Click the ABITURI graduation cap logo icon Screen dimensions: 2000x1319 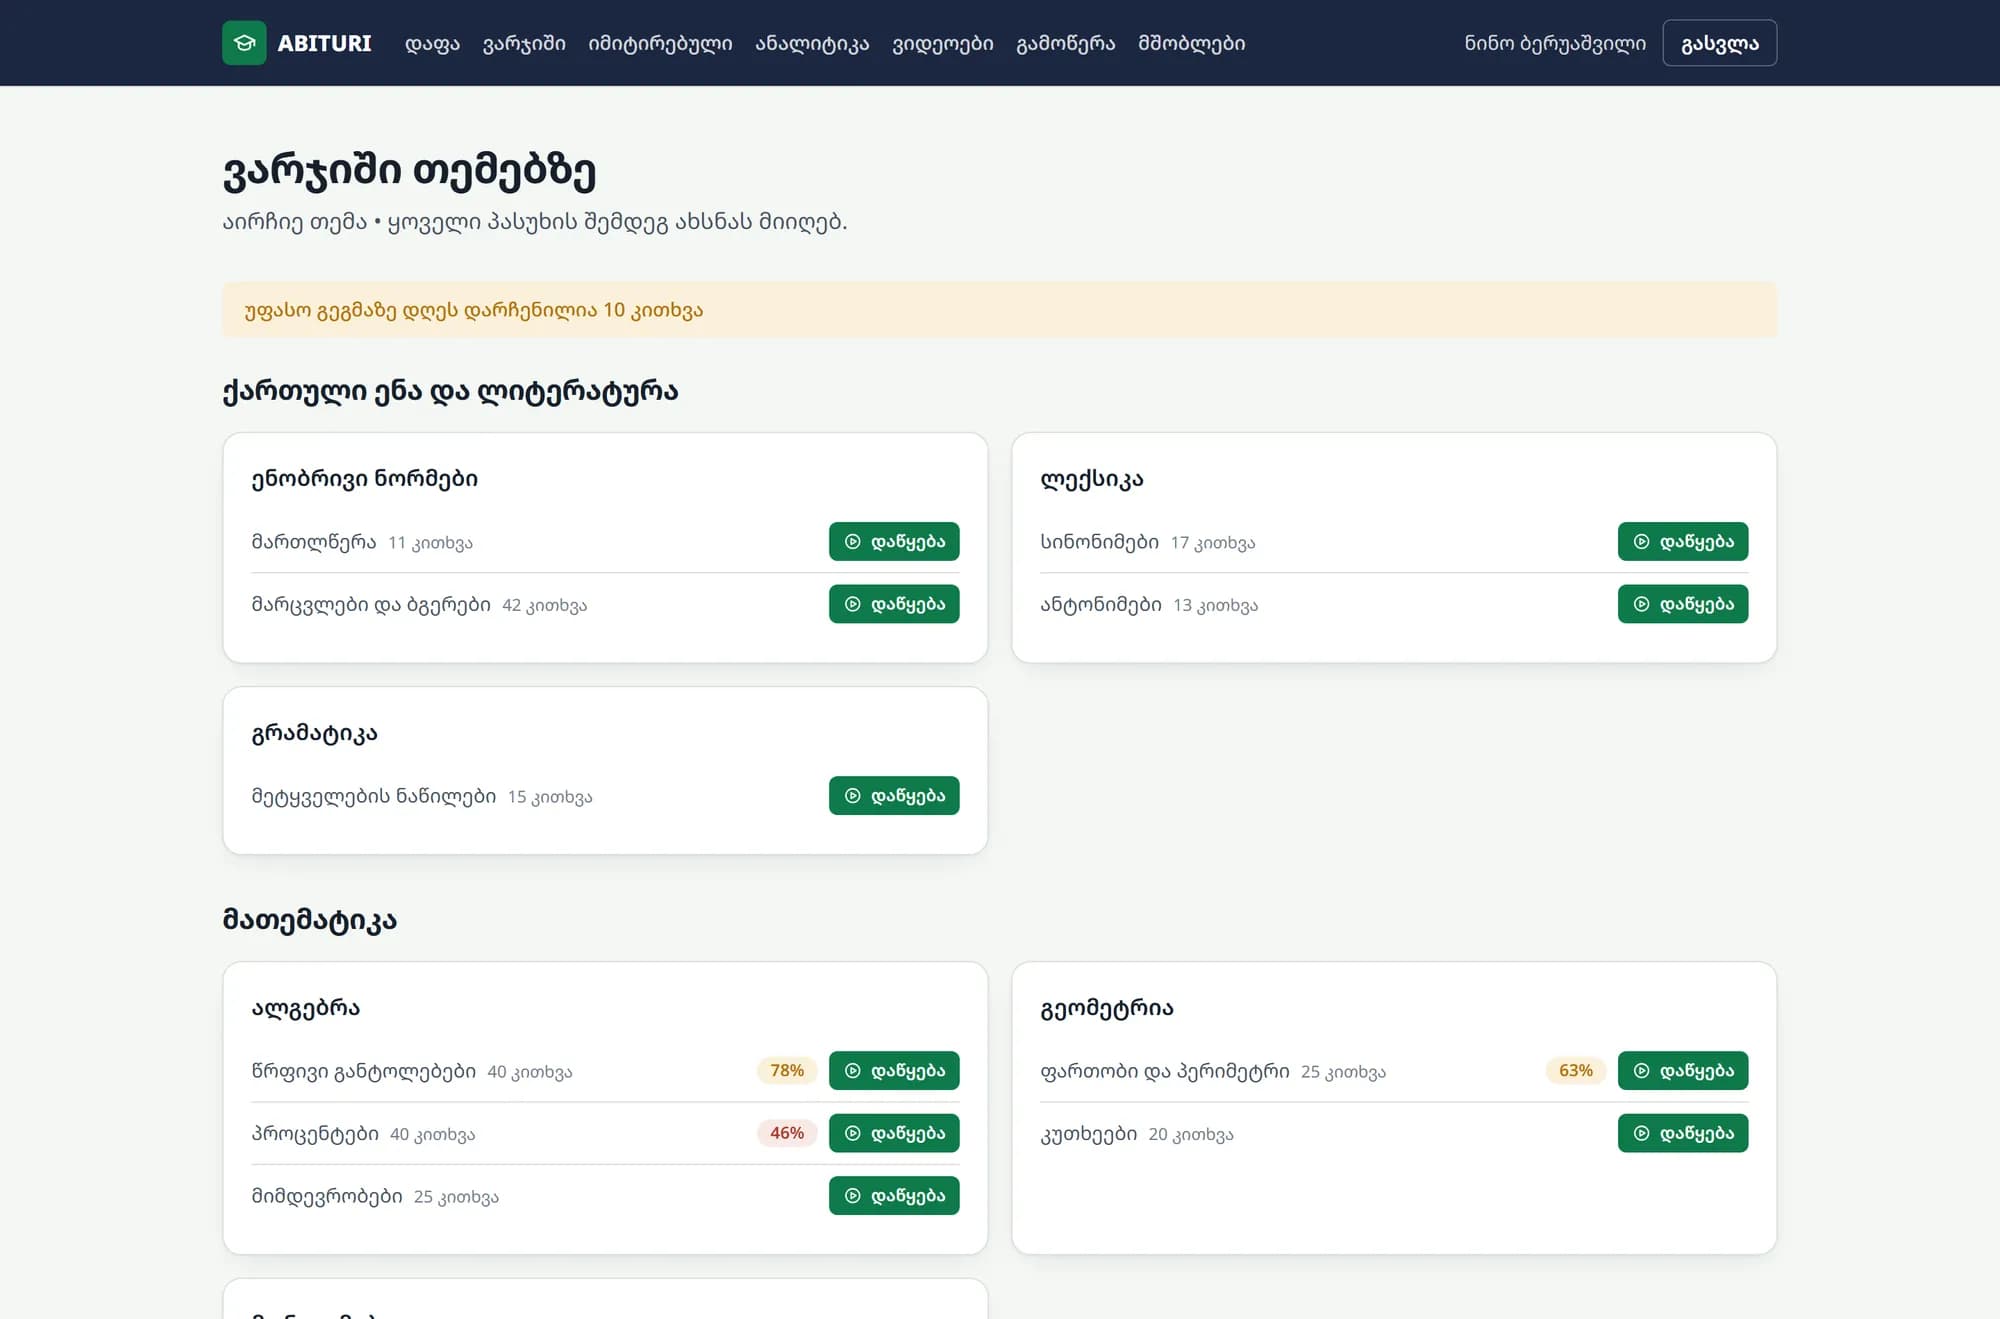pos(244,43)
